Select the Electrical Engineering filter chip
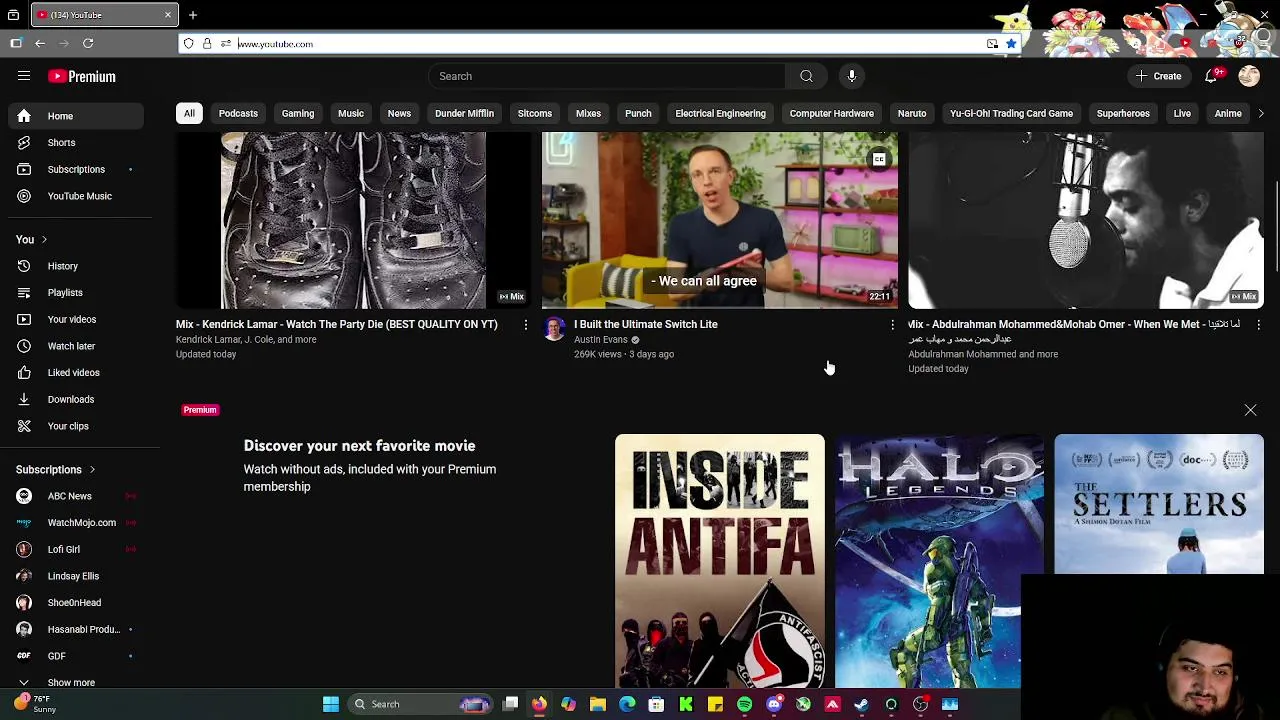 pos(720,113)
